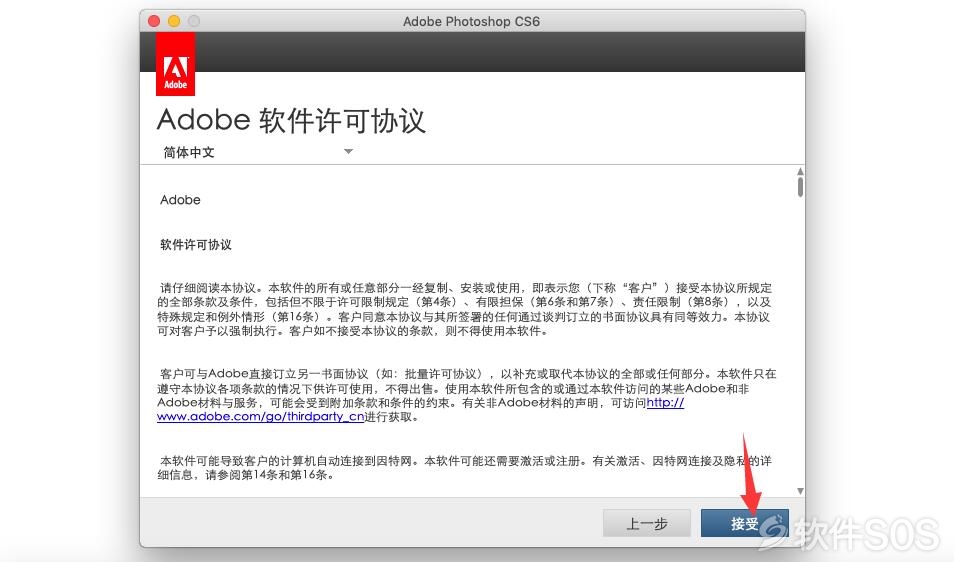Click the scrollbar up arrow
954x562 pixels.
pyautogui.click(x=800, y=172)
